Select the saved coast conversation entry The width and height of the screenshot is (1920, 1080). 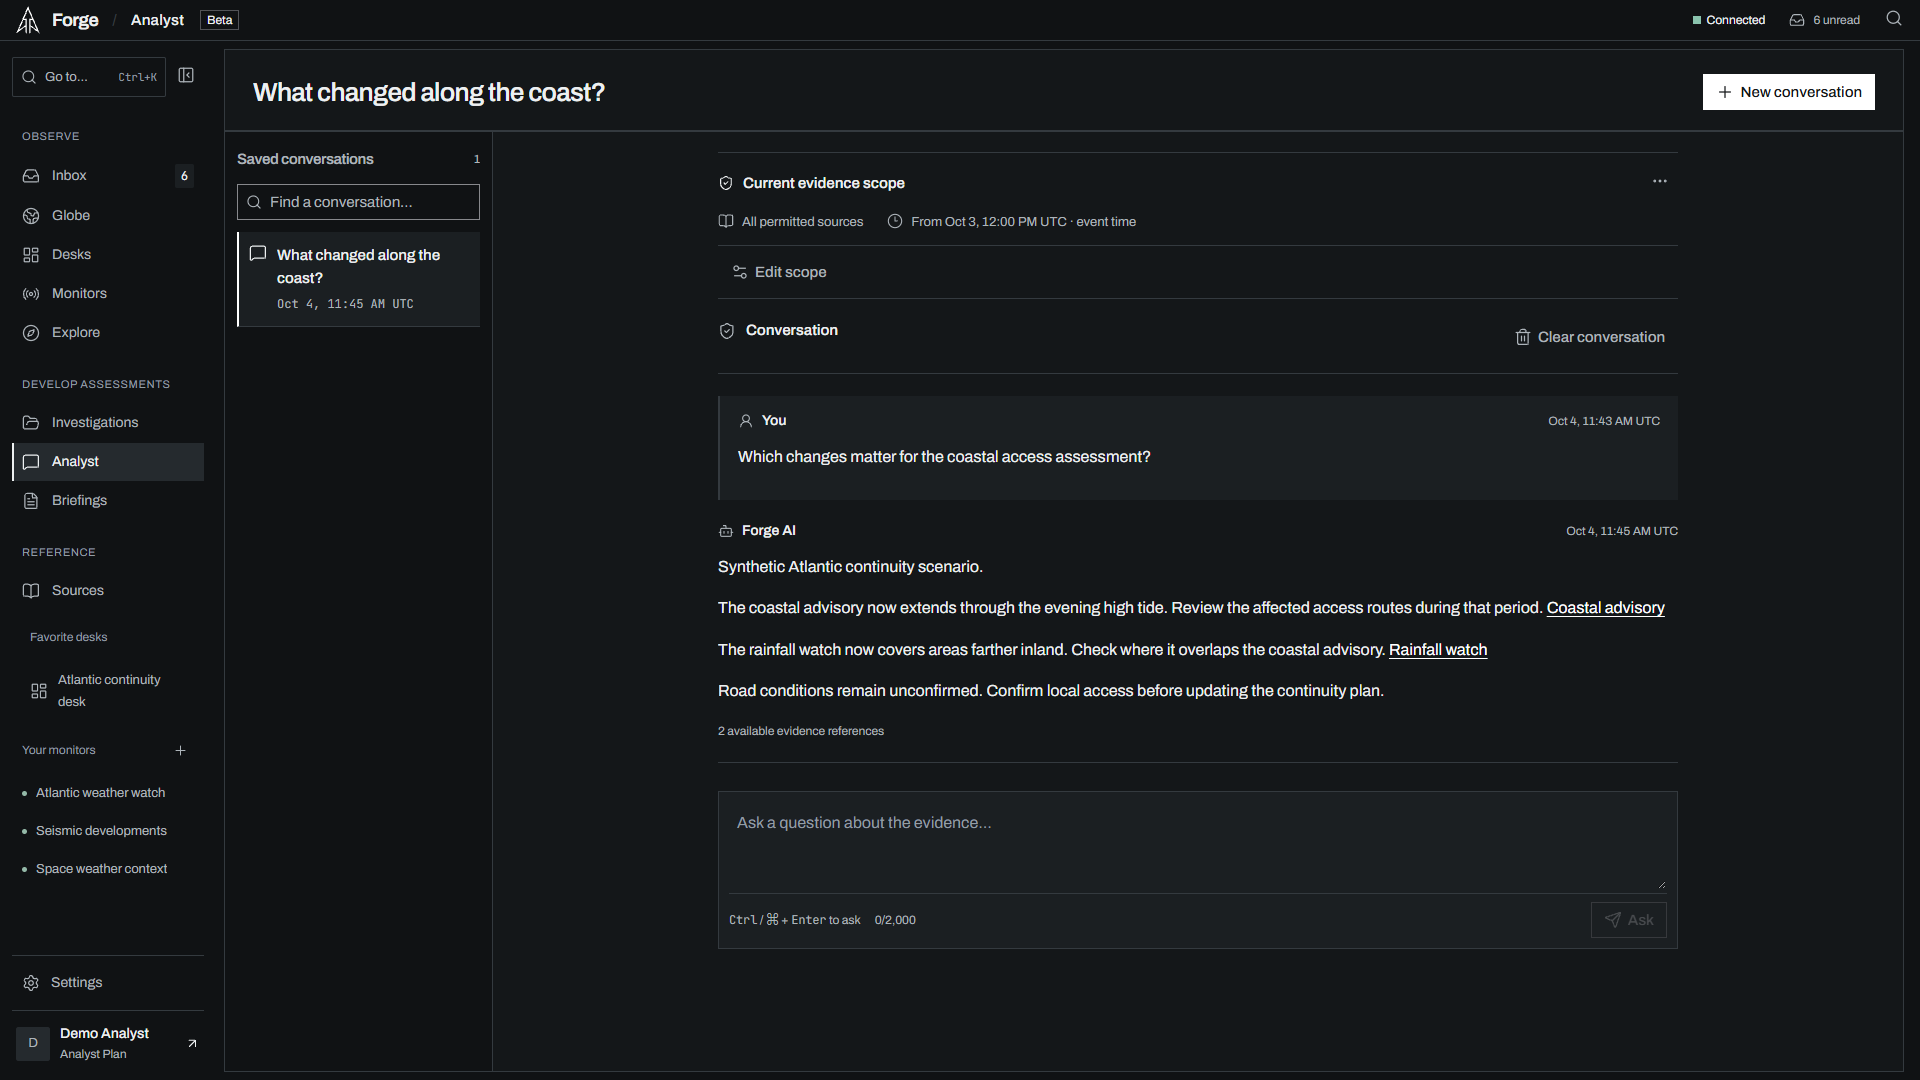(x=358, y=279)
